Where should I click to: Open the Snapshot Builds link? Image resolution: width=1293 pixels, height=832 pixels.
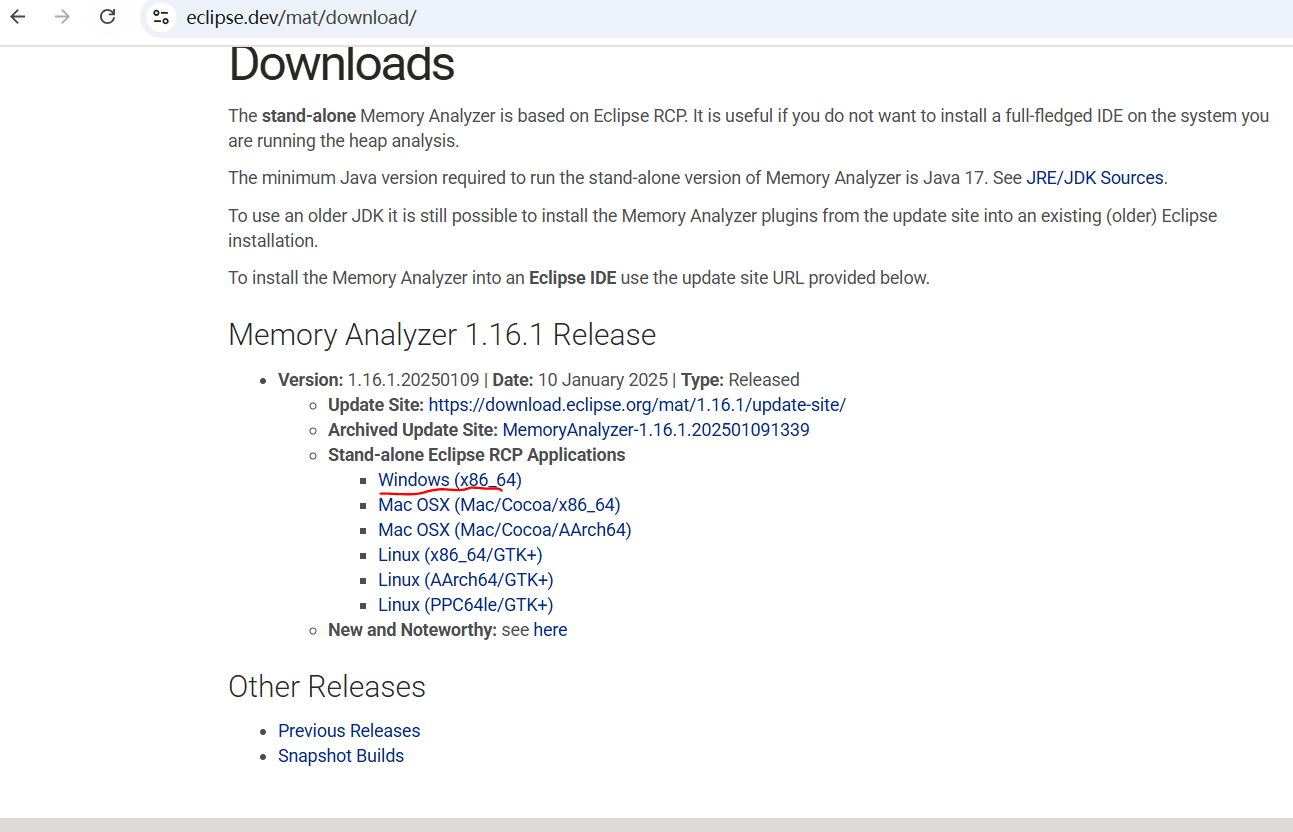(x=341, y=756)
